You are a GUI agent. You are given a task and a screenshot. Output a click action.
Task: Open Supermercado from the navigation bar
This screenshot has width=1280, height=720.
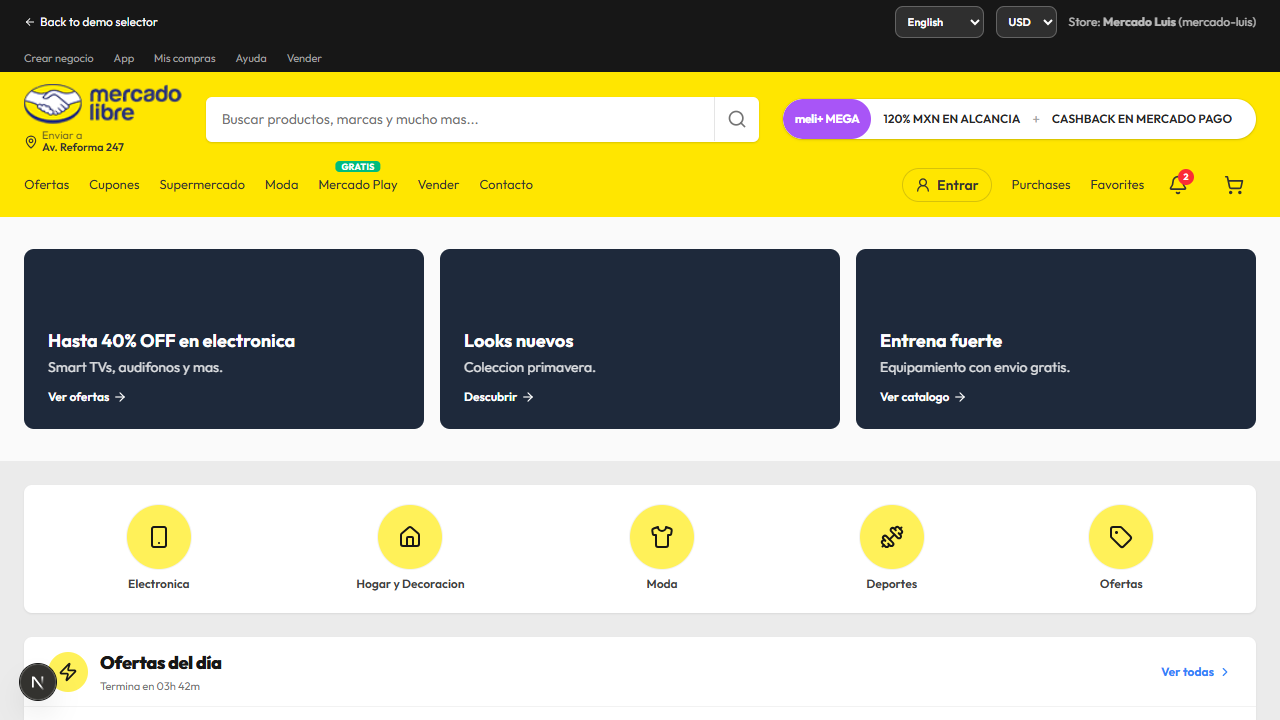(202, 185)
